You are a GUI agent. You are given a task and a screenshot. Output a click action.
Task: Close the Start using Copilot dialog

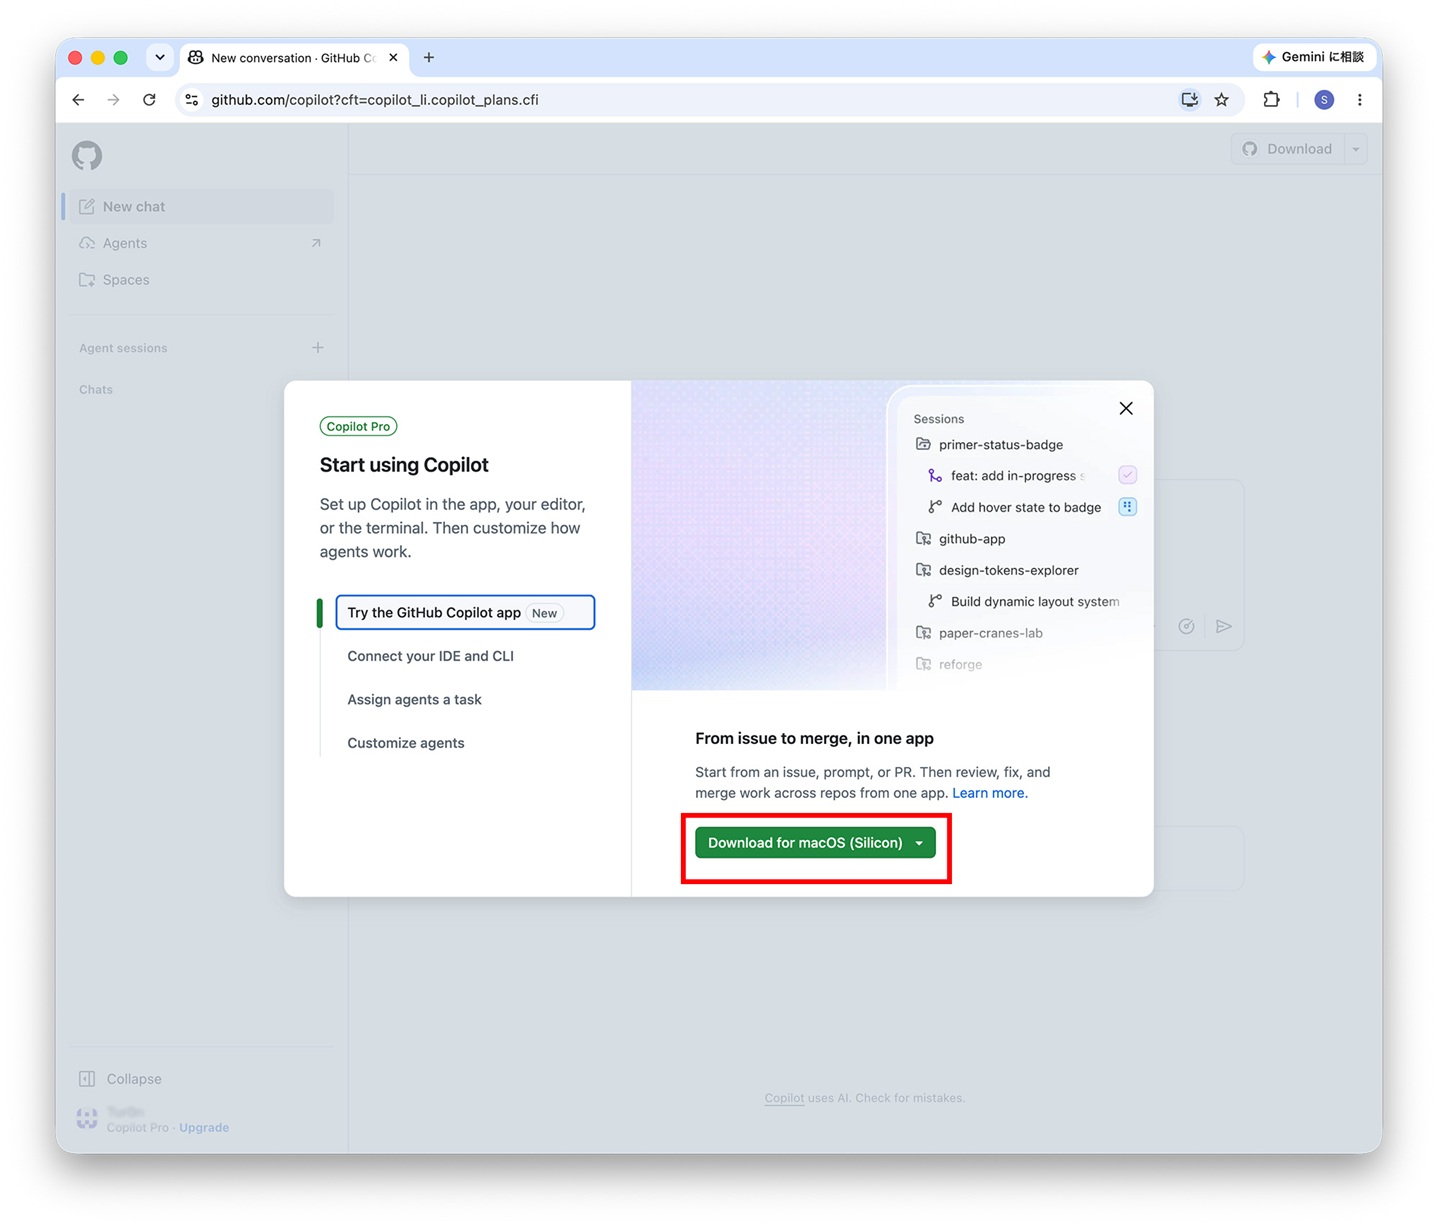(1126, 408)
